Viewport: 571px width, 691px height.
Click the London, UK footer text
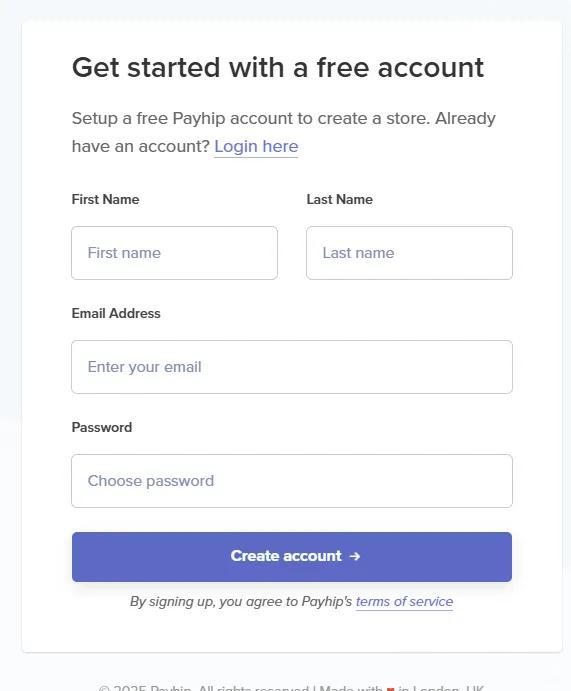click(x=449, y=688)
